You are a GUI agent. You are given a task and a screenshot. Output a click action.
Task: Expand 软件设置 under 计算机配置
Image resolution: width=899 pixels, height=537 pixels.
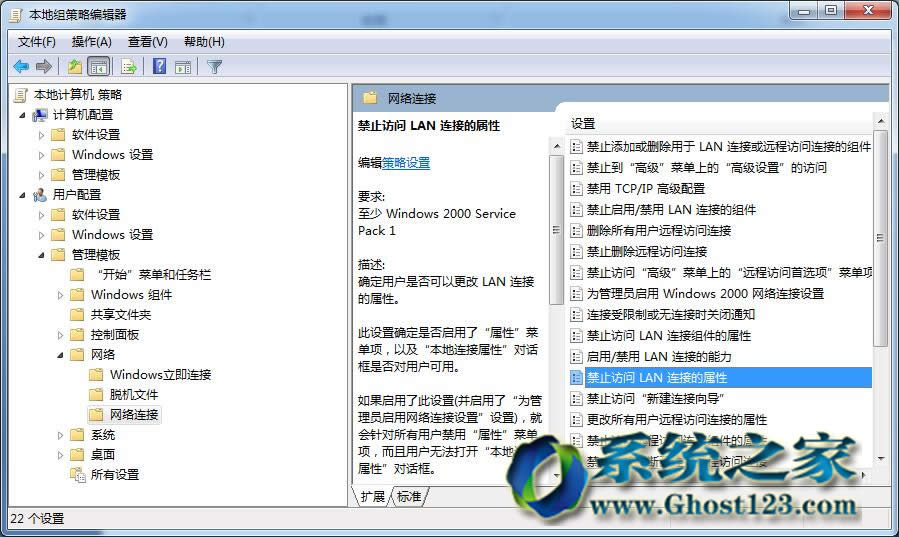tap(41, 135)
